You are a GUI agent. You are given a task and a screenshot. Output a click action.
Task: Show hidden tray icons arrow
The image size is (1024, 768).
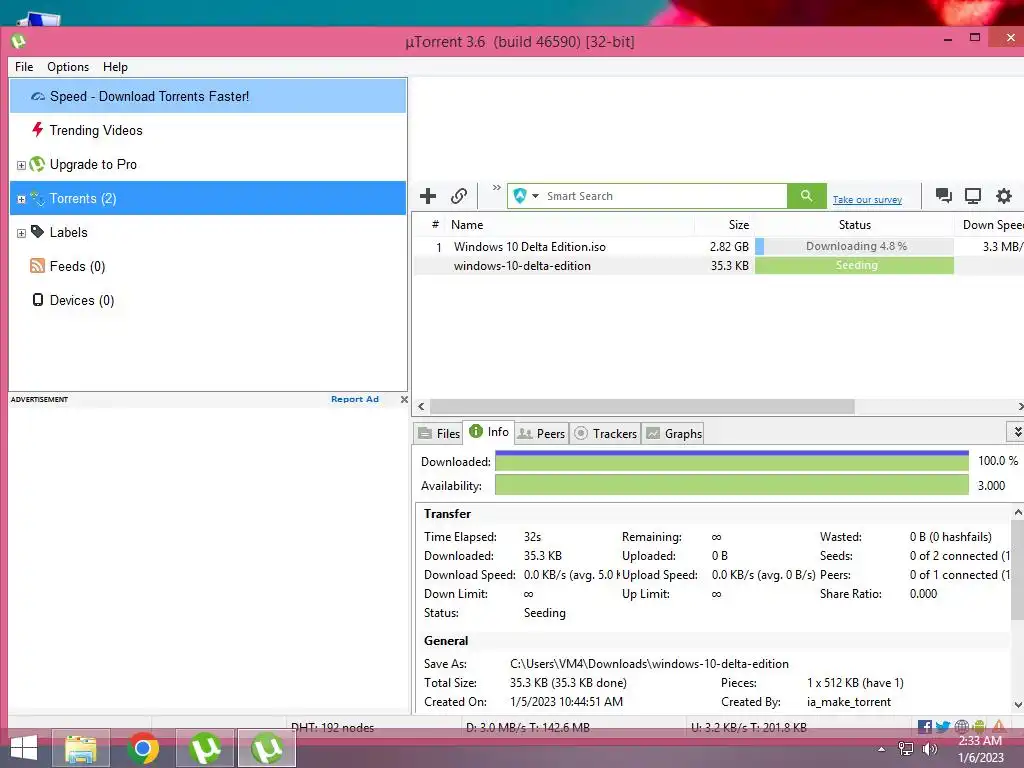pyautogui.click(x=882, y=749)
